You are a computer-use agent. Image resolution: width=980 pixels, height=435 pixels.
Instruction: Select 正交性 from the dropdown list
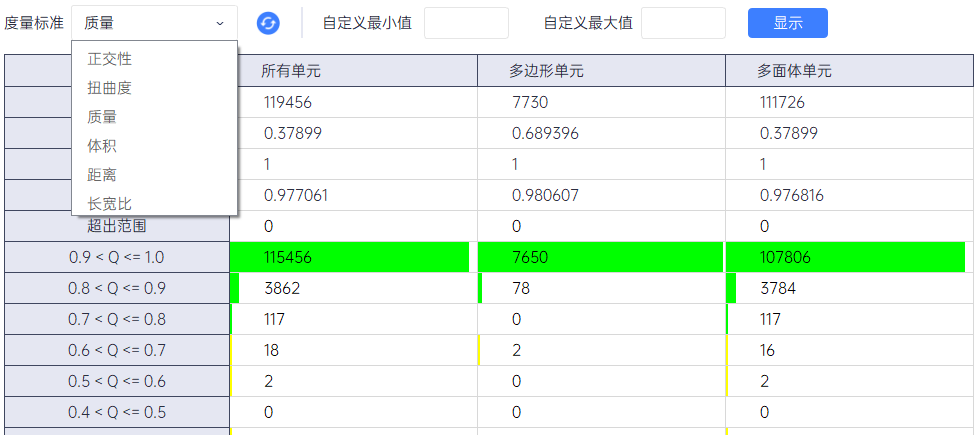coord(154,59)
